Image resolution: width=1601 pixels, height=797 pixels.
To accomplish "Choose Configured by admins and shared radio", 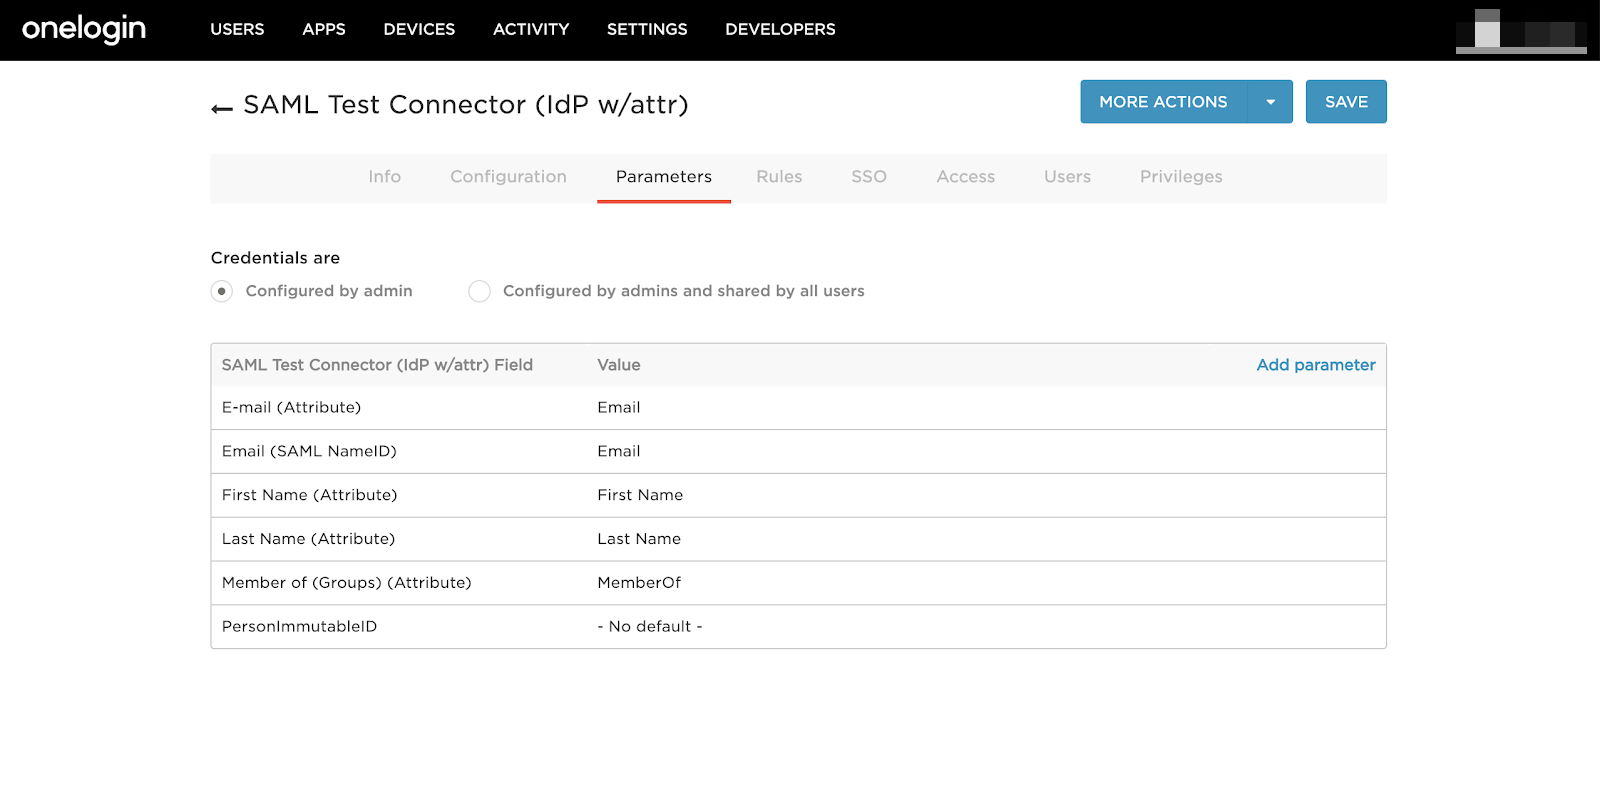I will click(480, 291).
